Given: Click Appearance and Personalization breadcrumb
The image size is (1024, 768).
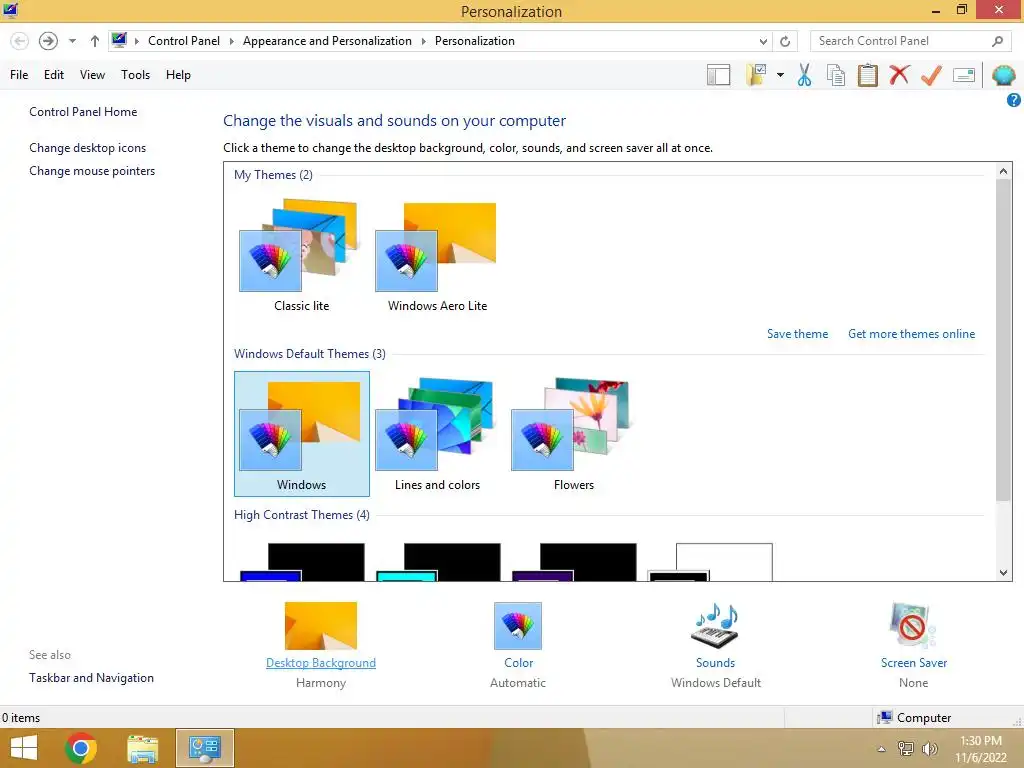Looking at the screenshot, I should (327, 41).
